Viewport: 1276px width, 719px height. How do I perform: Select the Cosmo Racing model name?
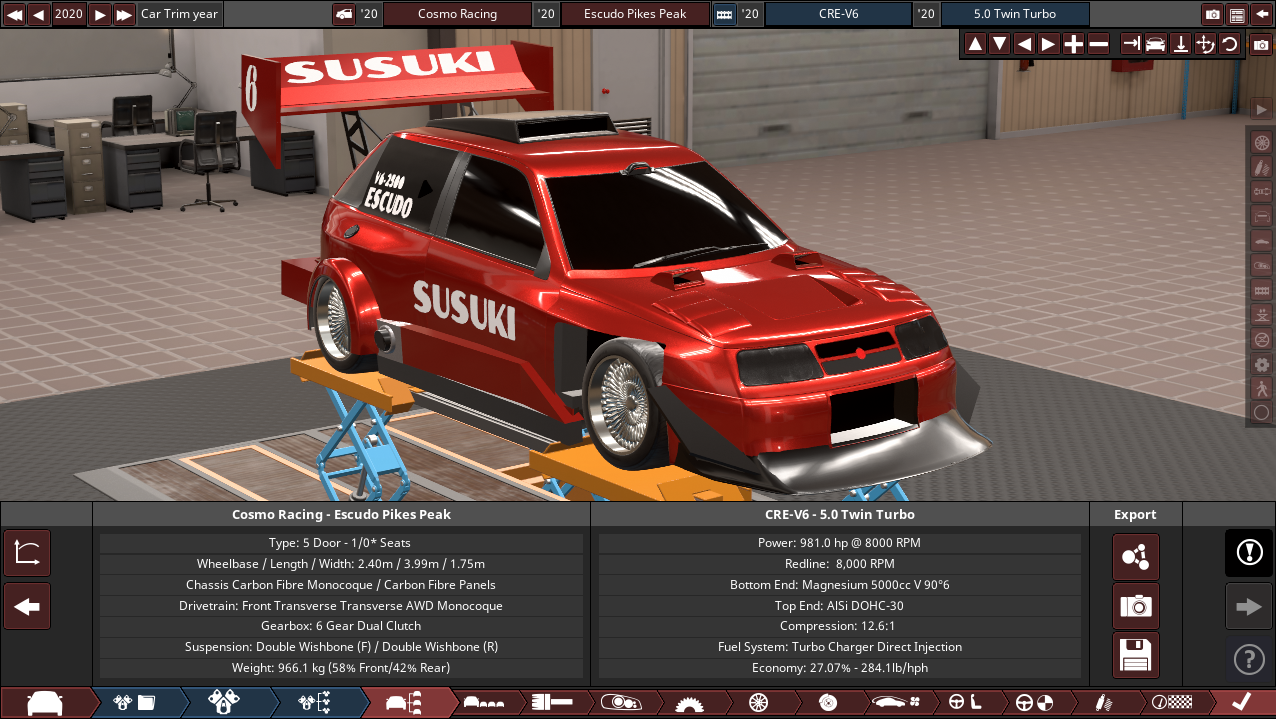click(457, 14)
